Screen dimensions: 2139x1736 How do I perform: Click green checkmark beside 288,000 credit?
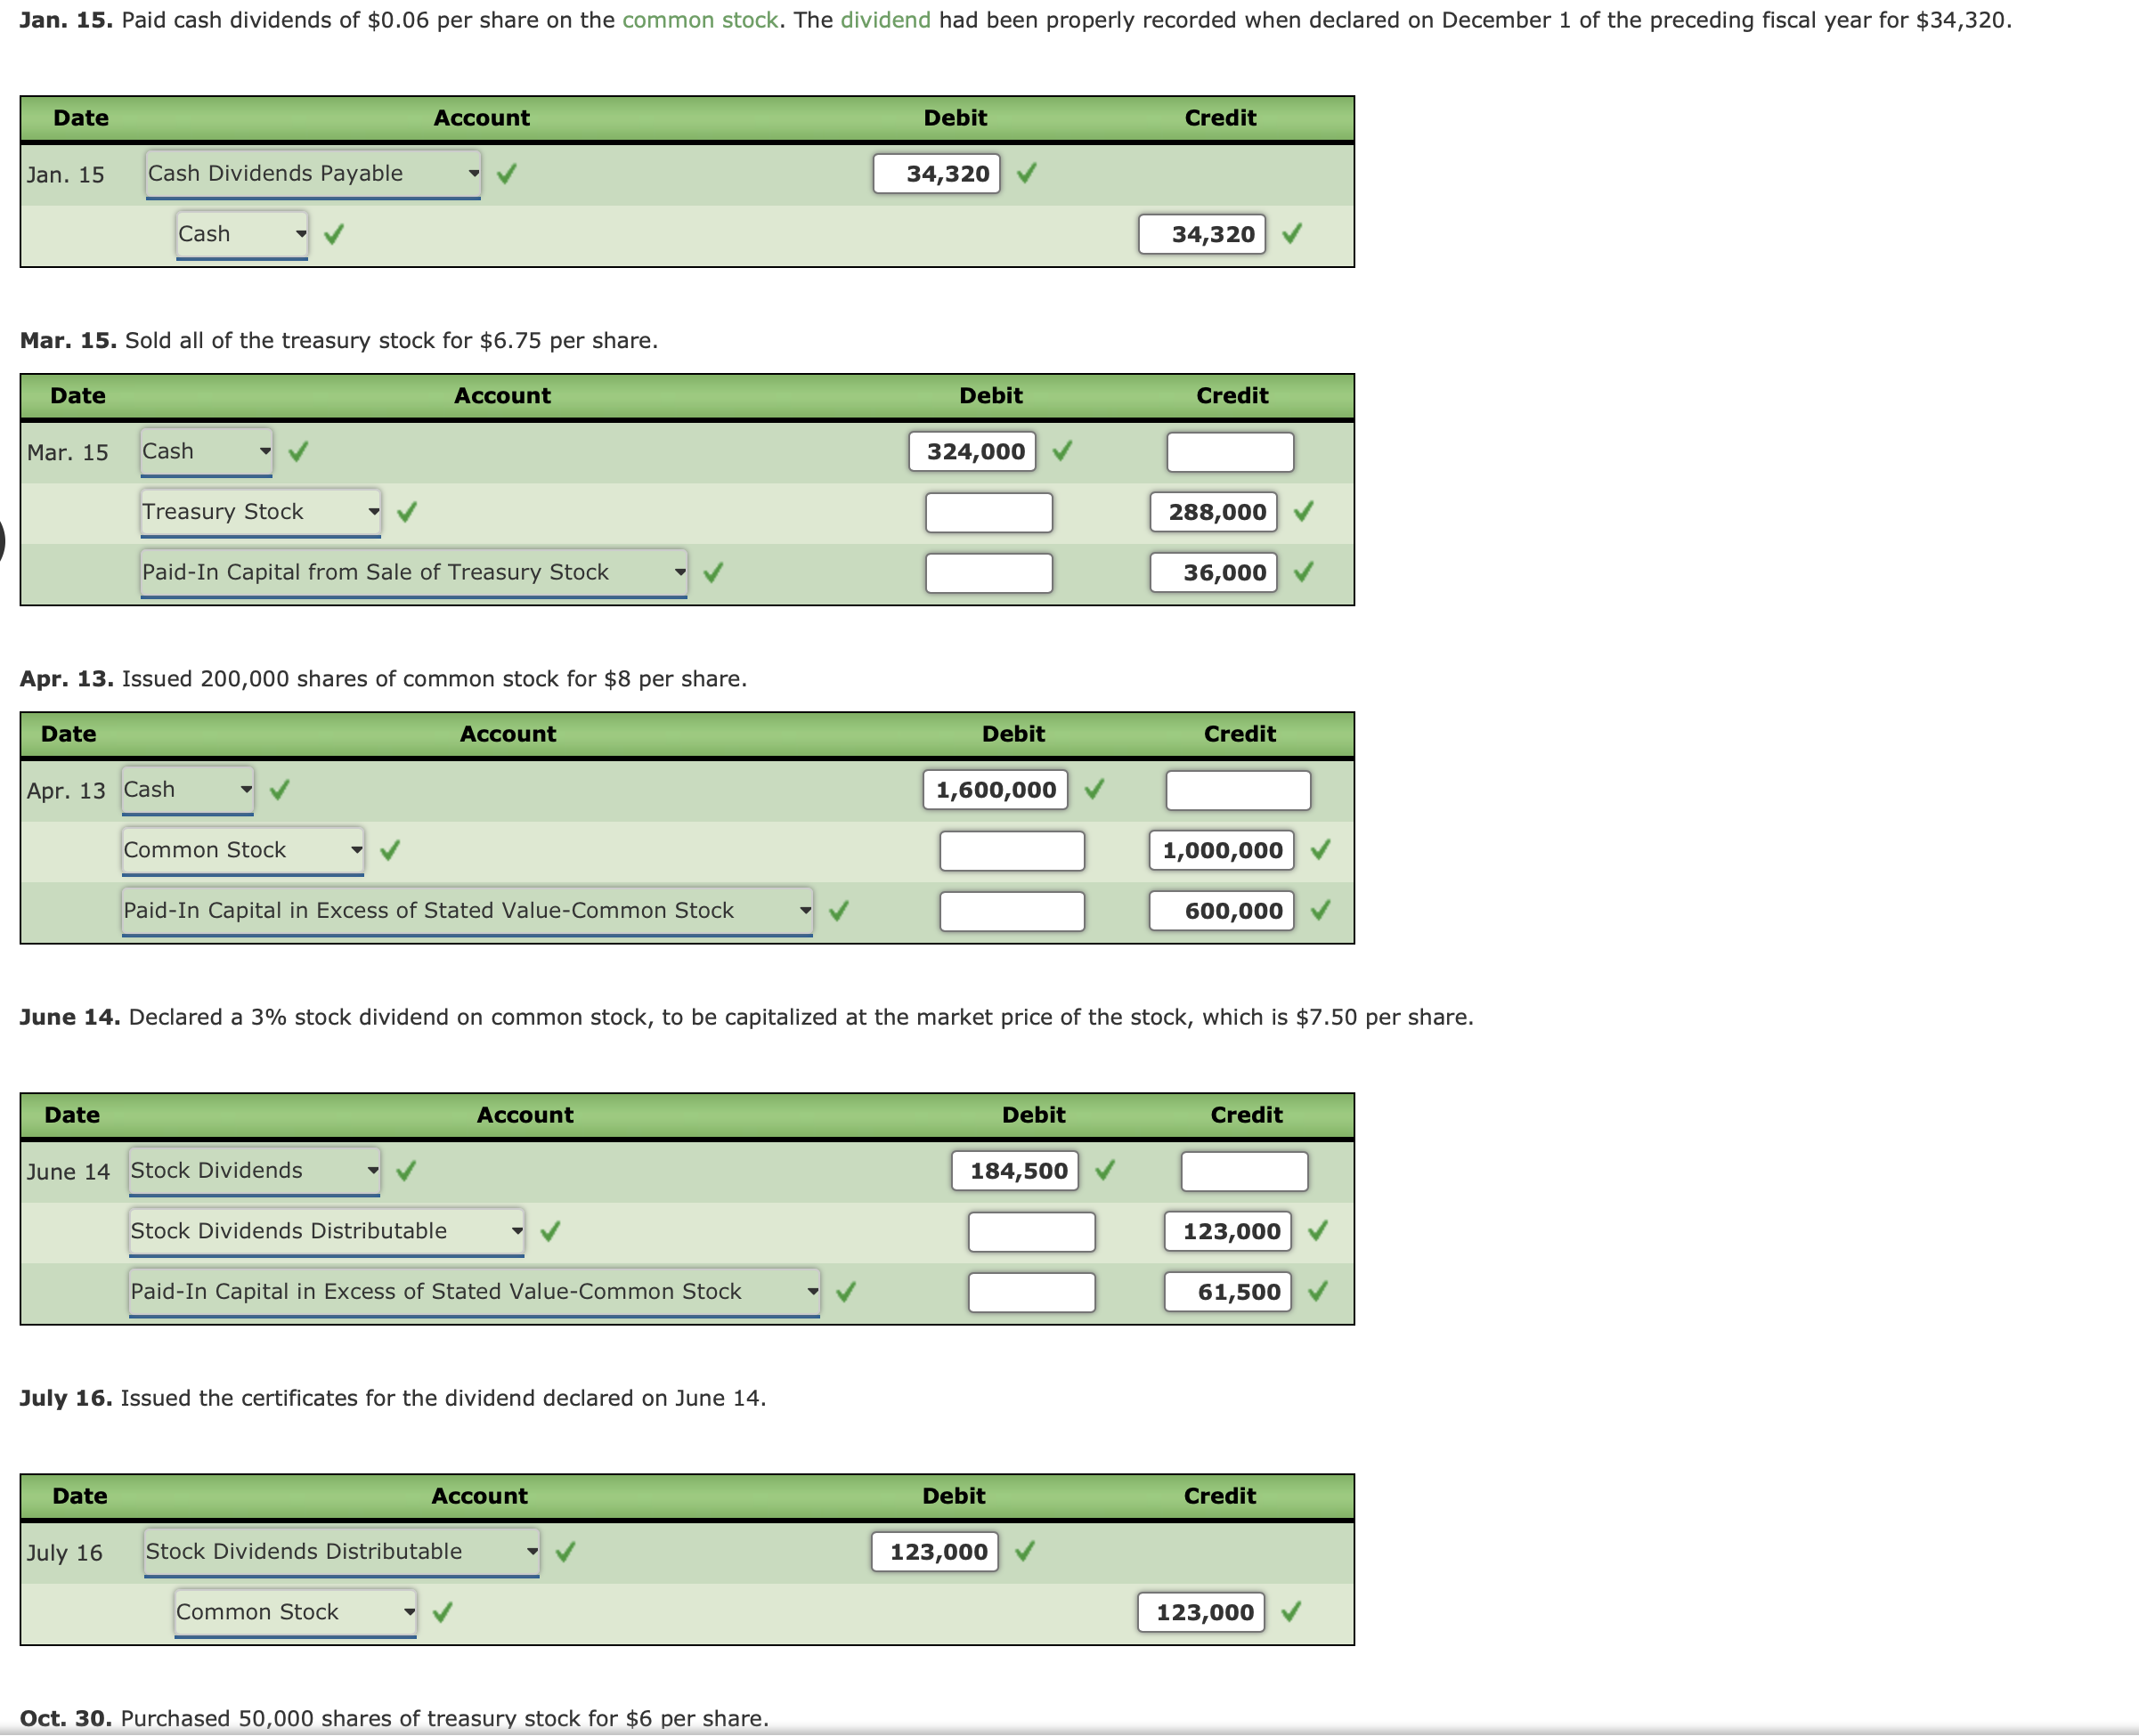pyautogui.click(x=1303, y=512)
